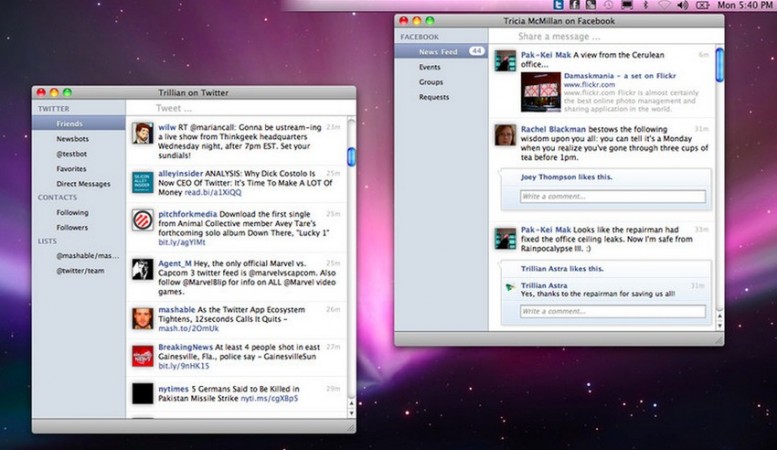Click Facebook scrollbar down arrow

point(720,326)
